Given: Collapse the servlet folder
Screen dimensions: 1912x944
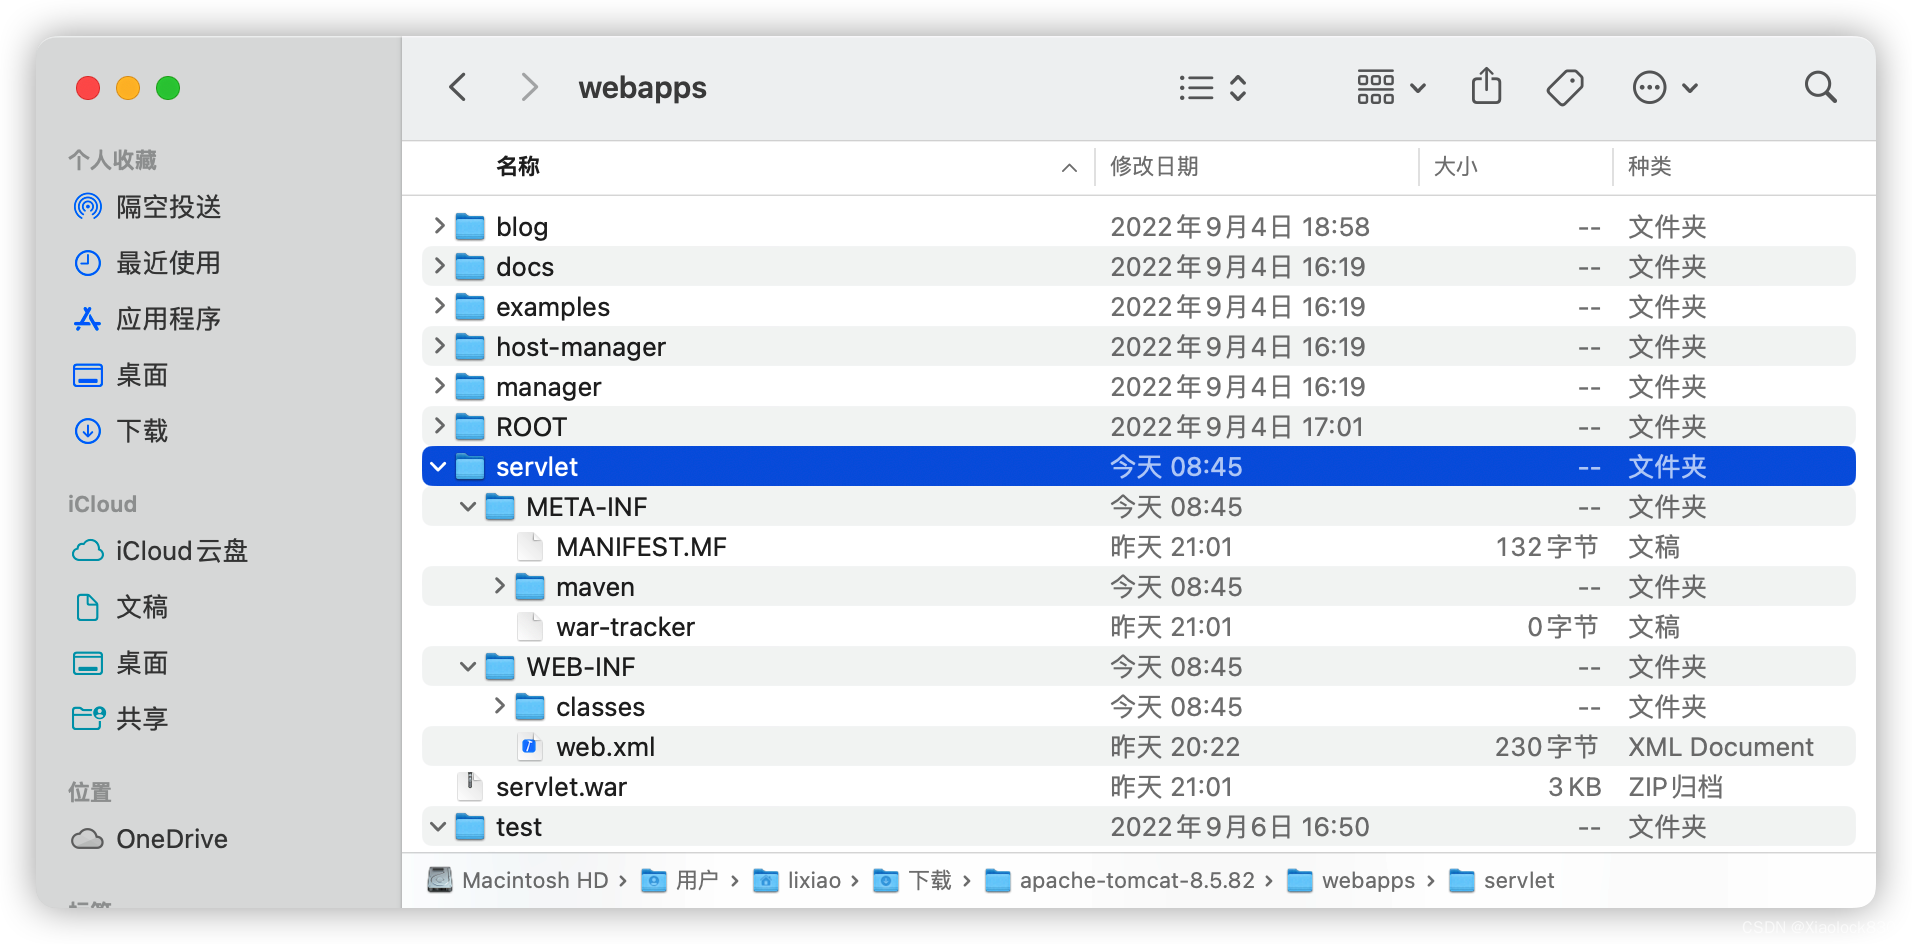Looking at the screenshot, I should 439,467.
